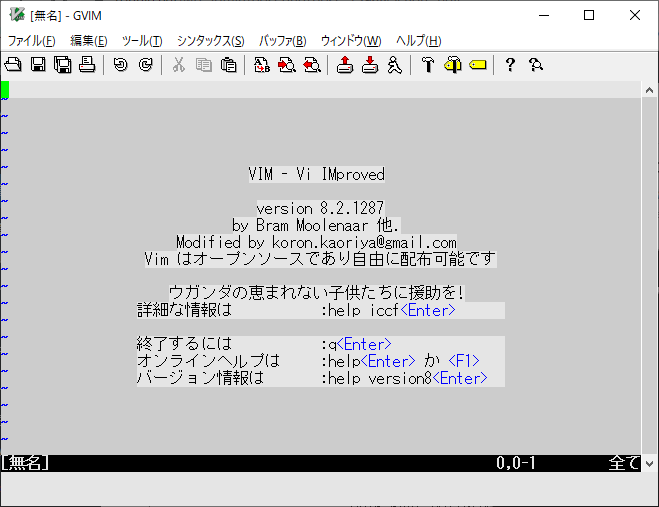Click the 'オンラインヘルプは' label

pyautogui.click(x=208, y=361)
